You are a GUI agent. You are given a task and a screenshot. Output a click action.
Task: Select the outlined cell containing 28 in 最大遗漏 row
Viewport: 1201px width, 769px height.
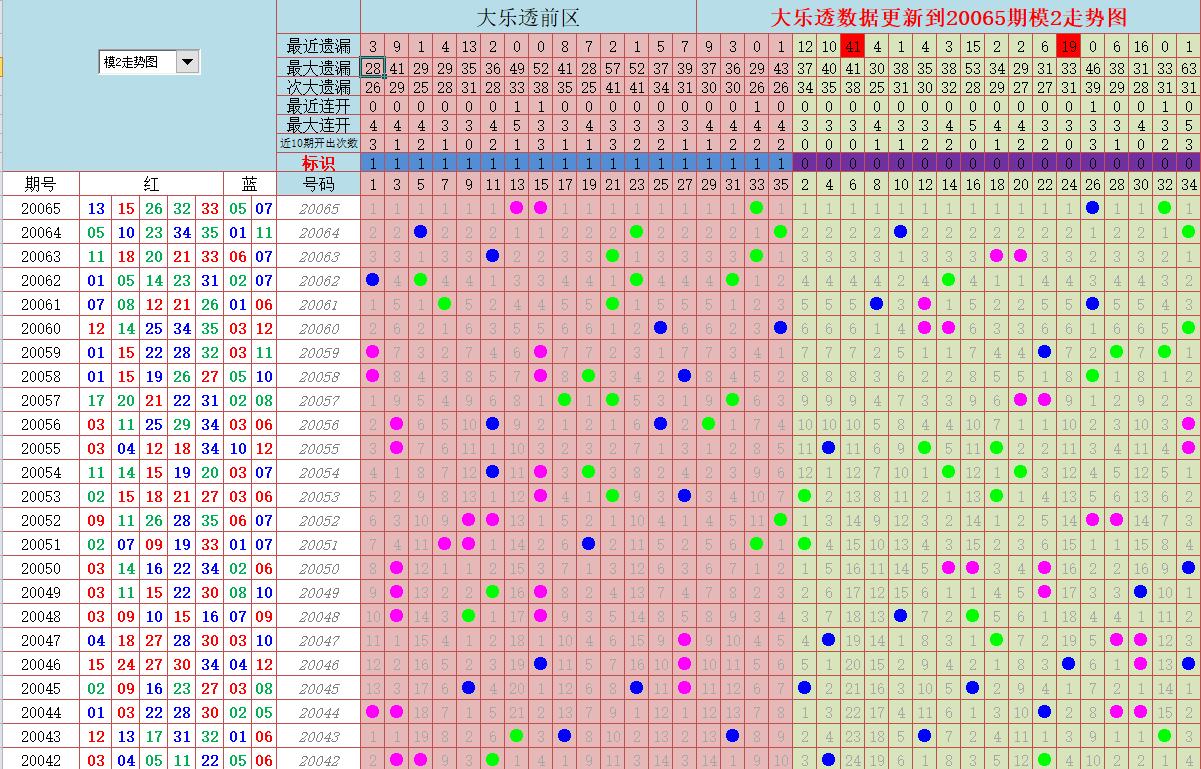373,68
